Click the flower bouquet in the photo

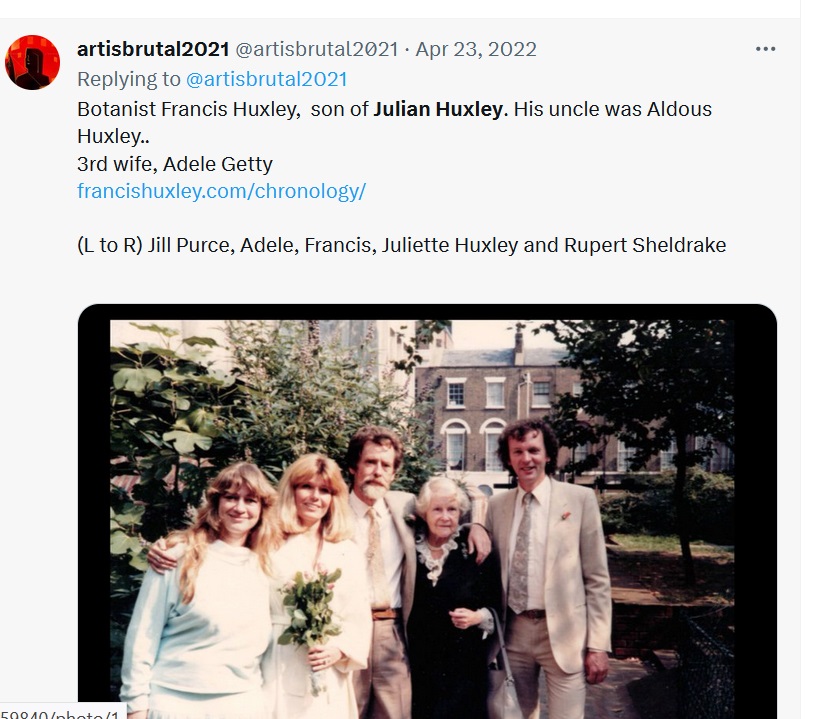pyautogui.click(x=310, y=607)
